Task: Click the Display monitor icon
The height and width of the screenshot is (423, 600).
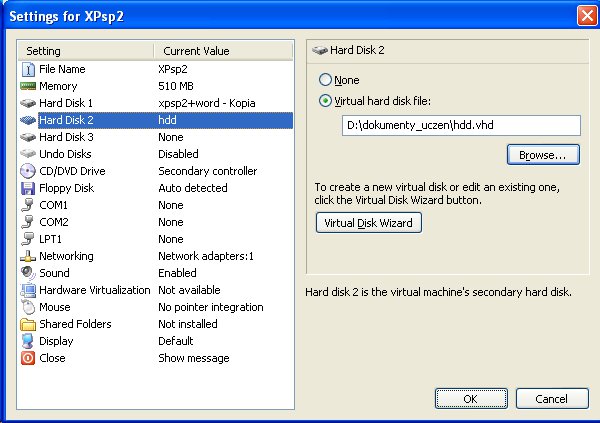Action: point(28,341)
